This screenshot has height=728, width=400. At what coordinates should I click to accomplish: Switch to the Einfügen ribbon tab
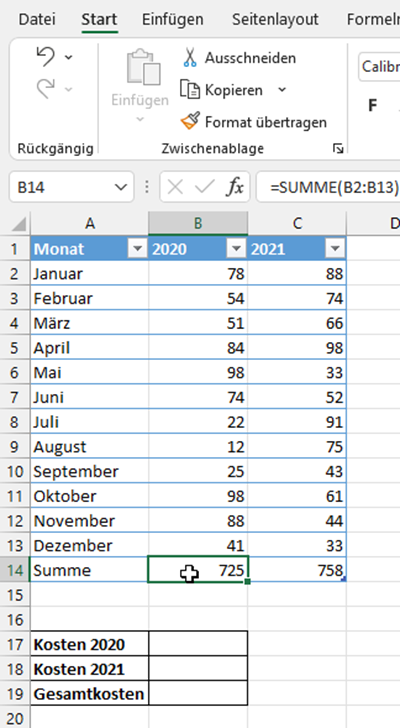173,20
